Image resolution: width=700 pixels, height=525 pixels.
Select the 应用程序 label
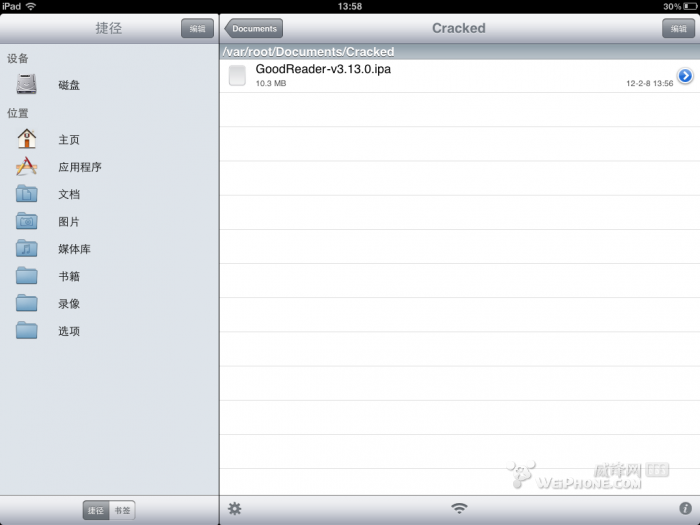click(x=80, y=167)
